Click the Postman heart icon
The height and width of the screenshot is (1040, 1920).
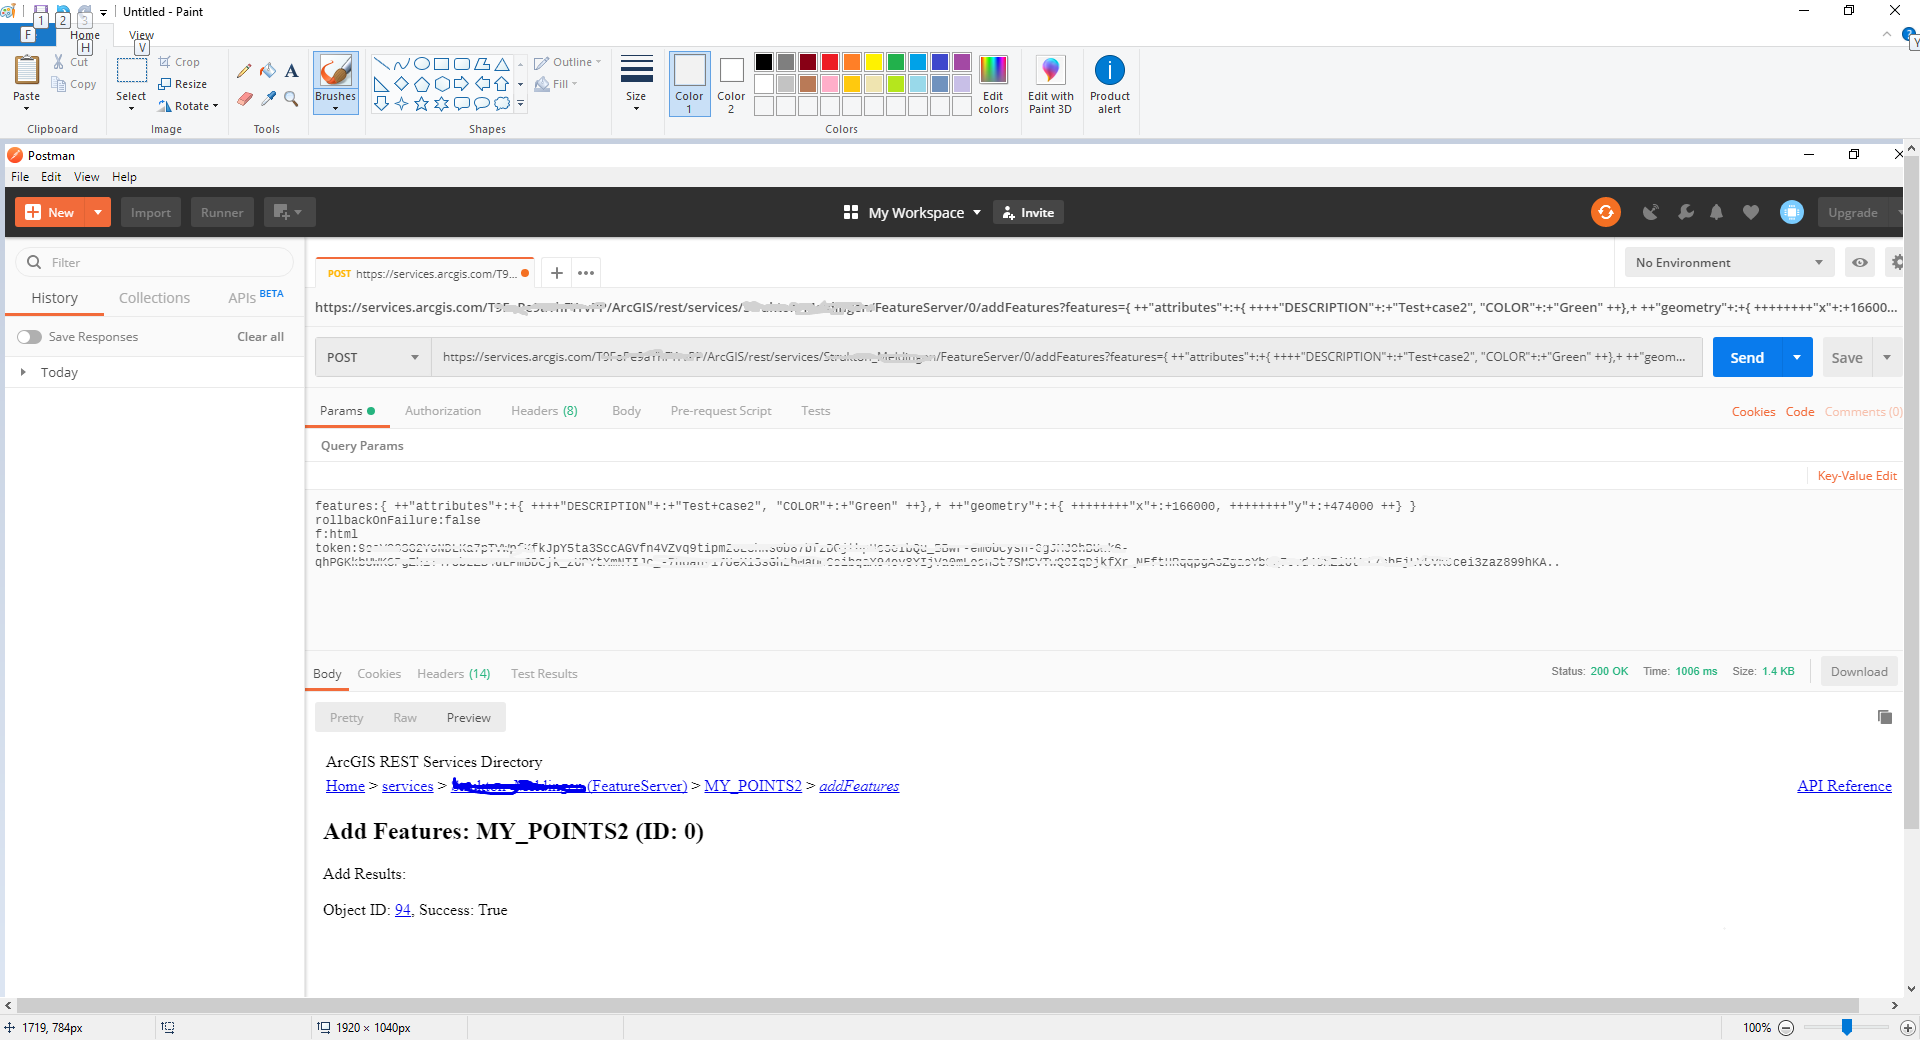(1751, 212)
